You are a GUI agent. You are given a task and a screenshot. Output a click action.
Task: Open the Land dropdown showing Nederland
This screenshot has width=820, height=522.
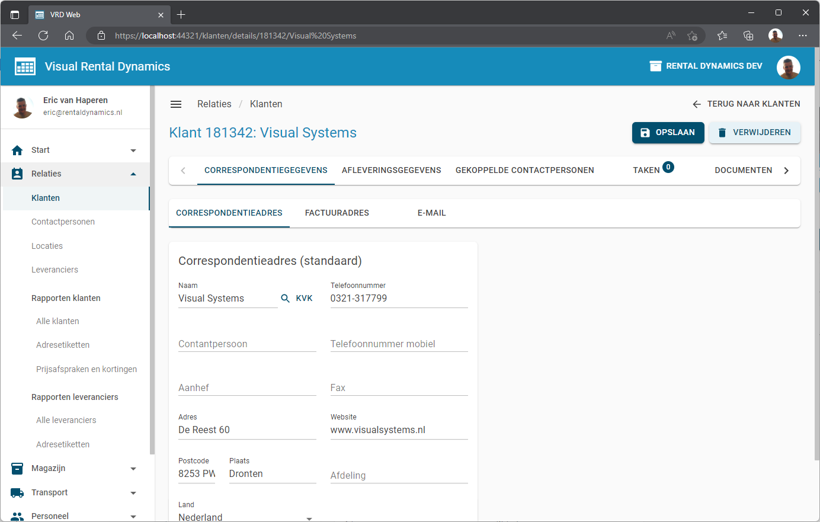pos(245,516)
